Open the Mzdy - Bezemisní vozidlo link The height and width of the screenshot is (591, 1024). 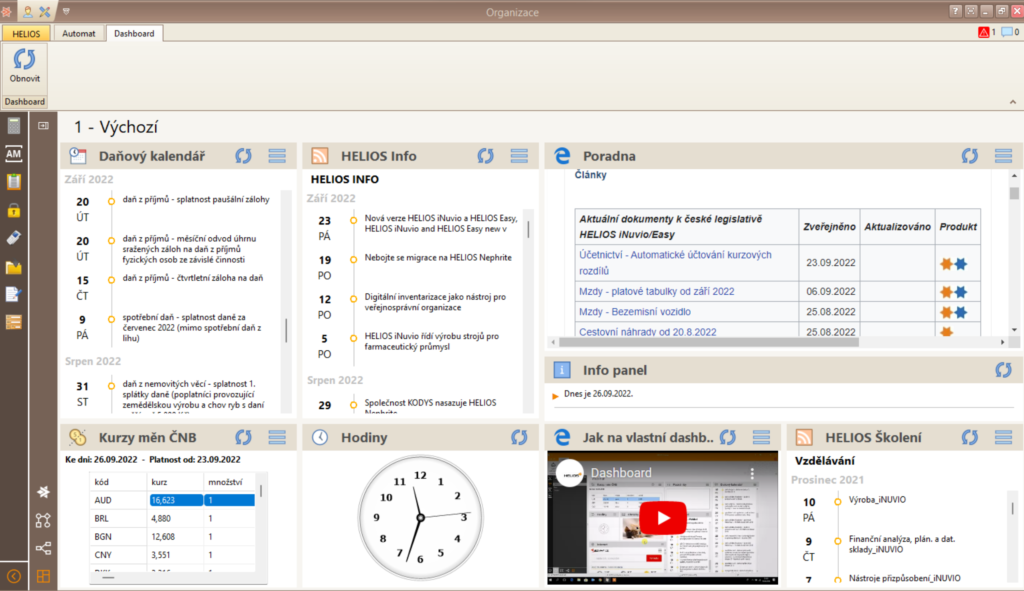[635, 311]
